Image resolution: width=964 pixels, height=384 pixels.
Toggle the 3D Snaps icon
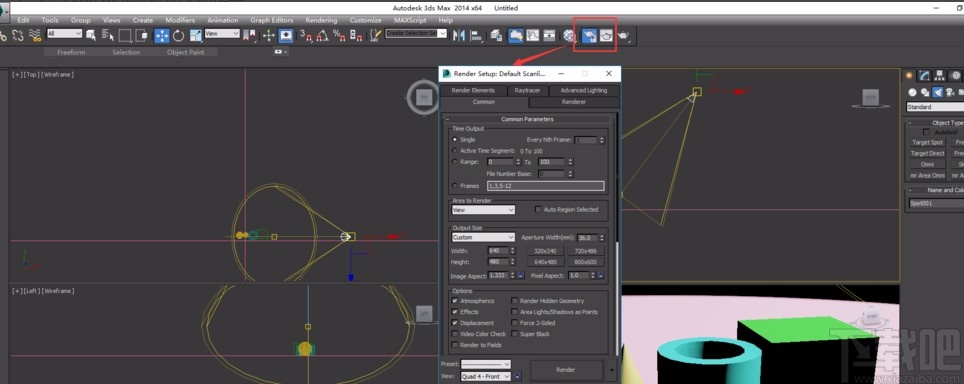click(306, 36)
